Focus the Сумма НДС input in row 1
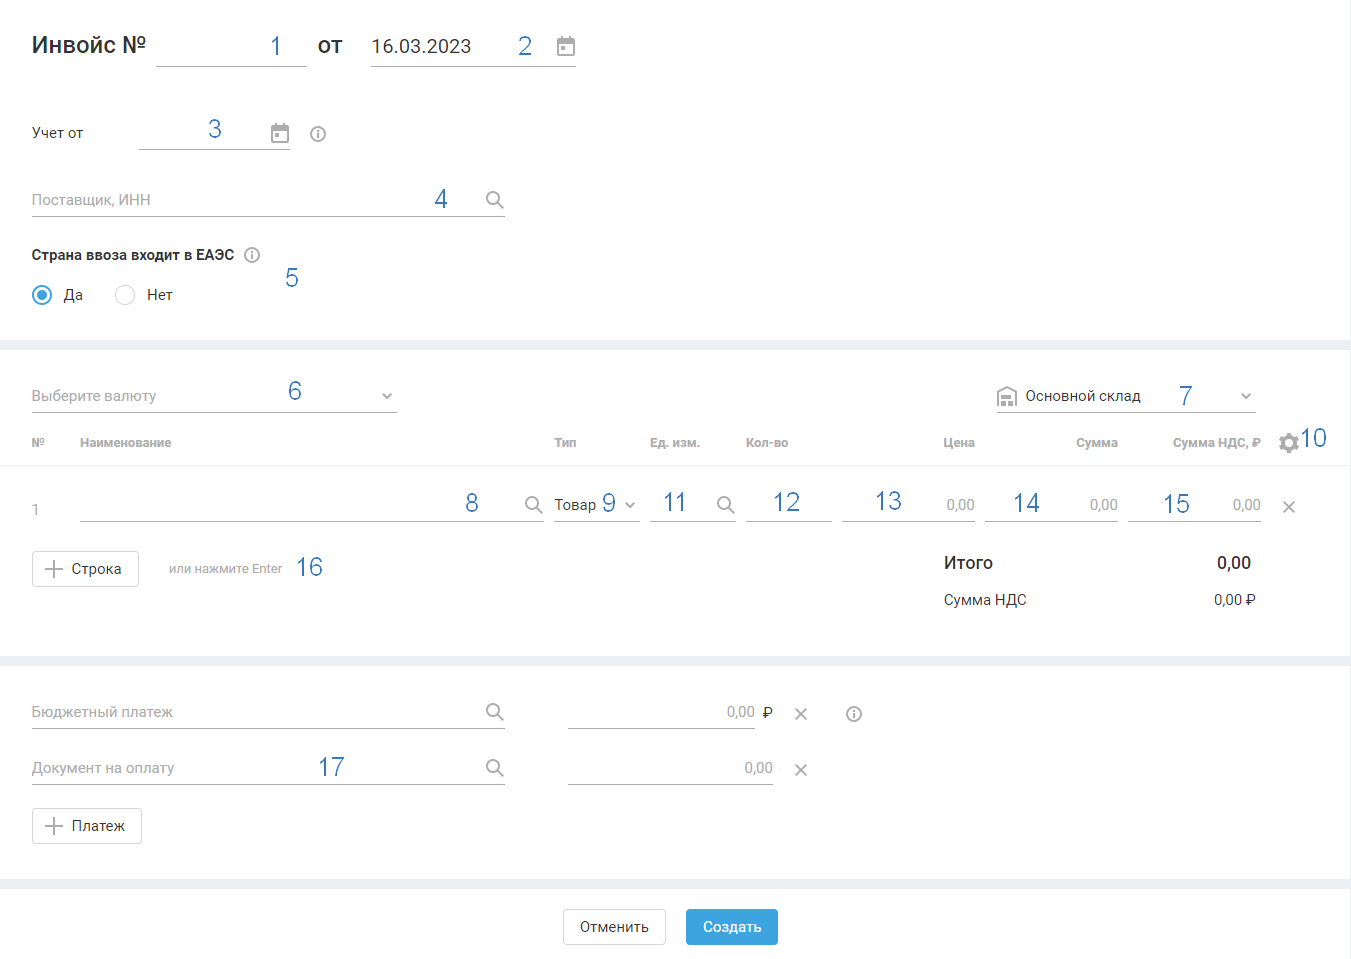The image size is (1351, 959). pos(1194,505)
